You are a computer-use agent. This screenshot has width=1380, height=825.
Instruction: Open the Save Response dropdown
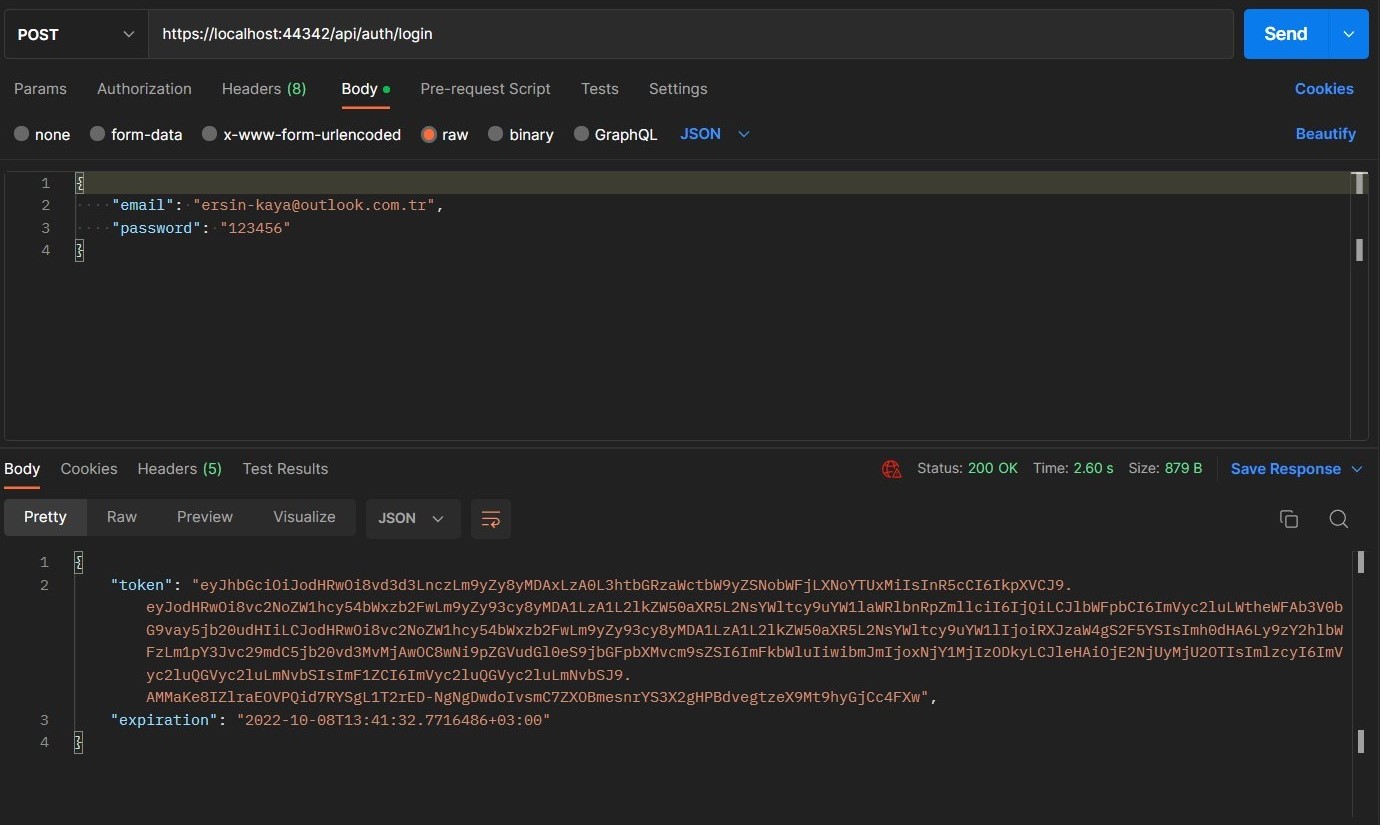(1296, 468)
